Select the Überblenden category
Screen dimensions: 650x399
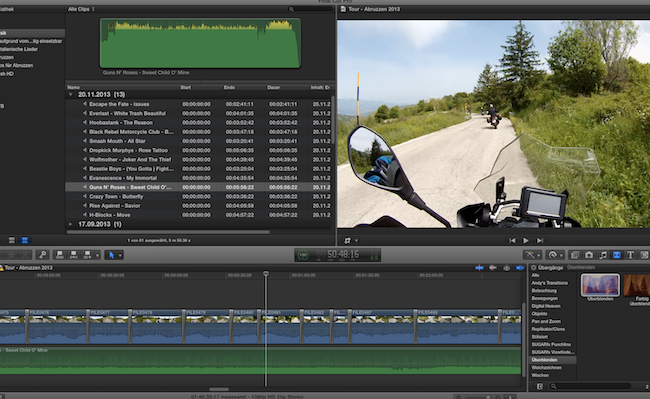coord(553,360)
